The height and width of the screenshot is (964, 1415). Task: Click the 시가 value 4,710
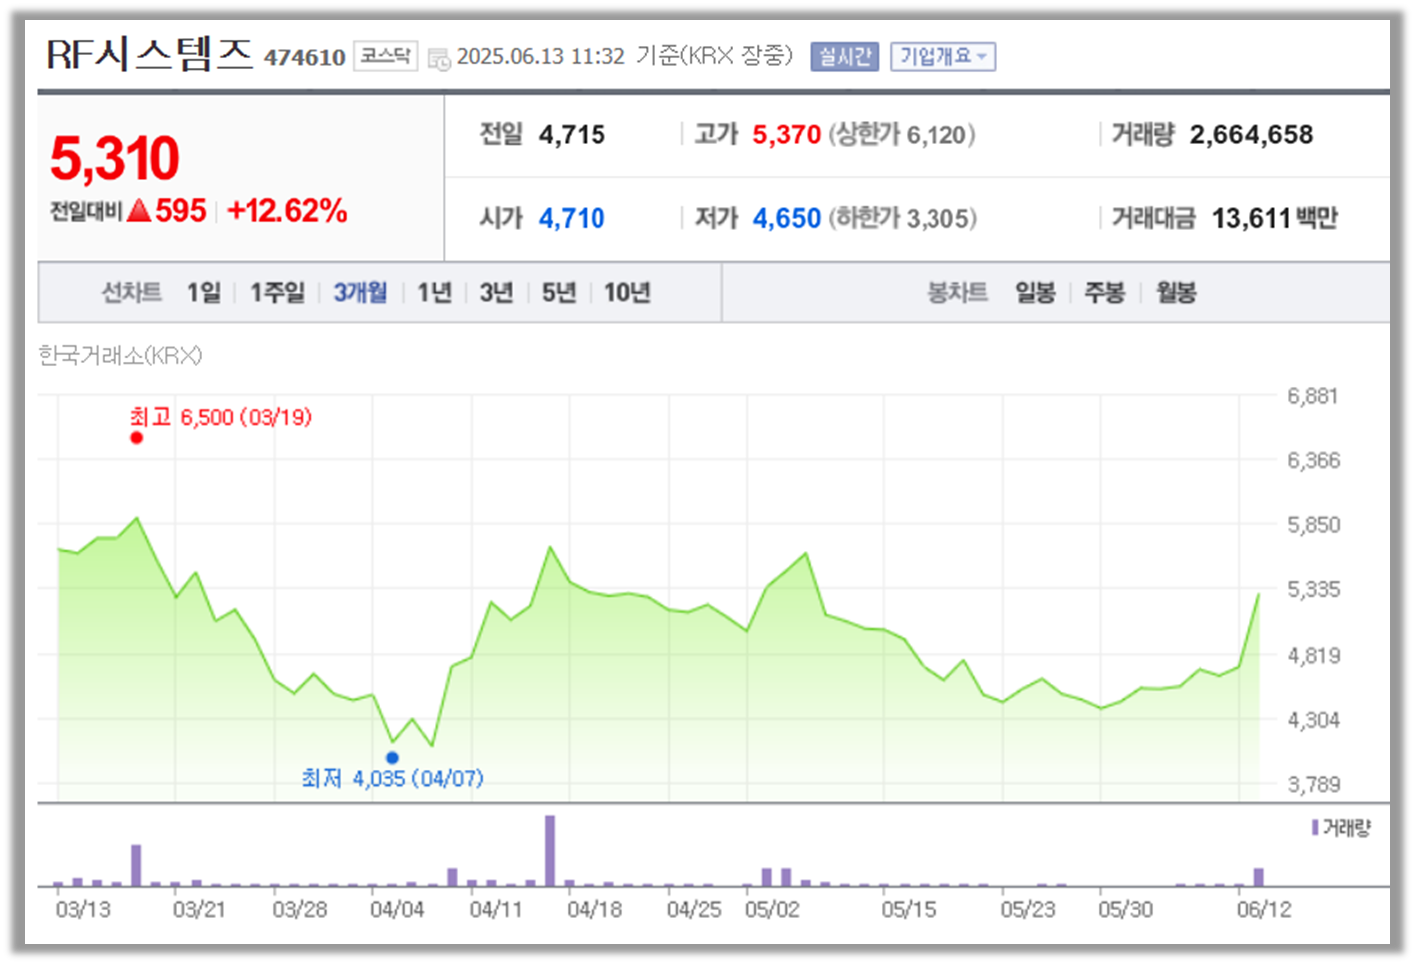coord(572,218)
